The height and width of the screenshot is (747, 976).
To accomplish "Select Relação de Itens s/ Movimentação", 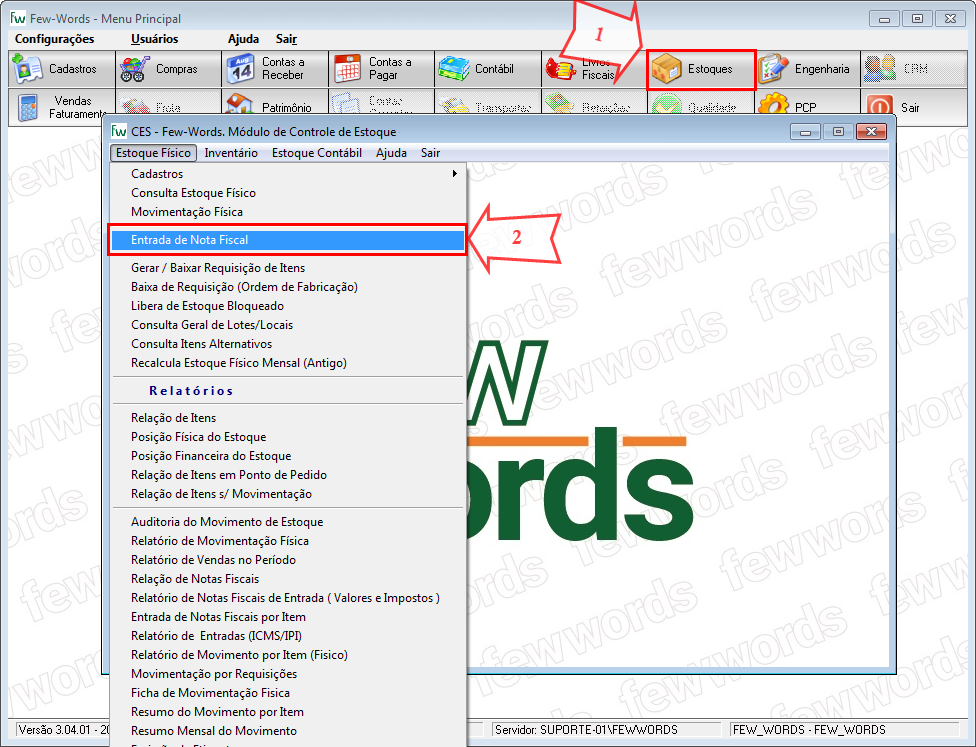I will [221, 494].
